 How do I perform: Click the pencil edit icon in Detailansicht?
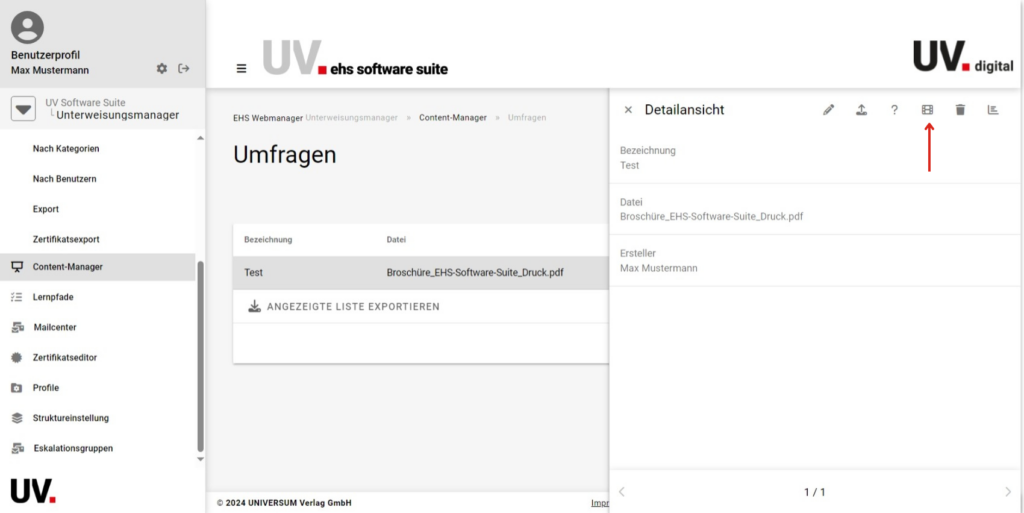(x=828, y=110)
